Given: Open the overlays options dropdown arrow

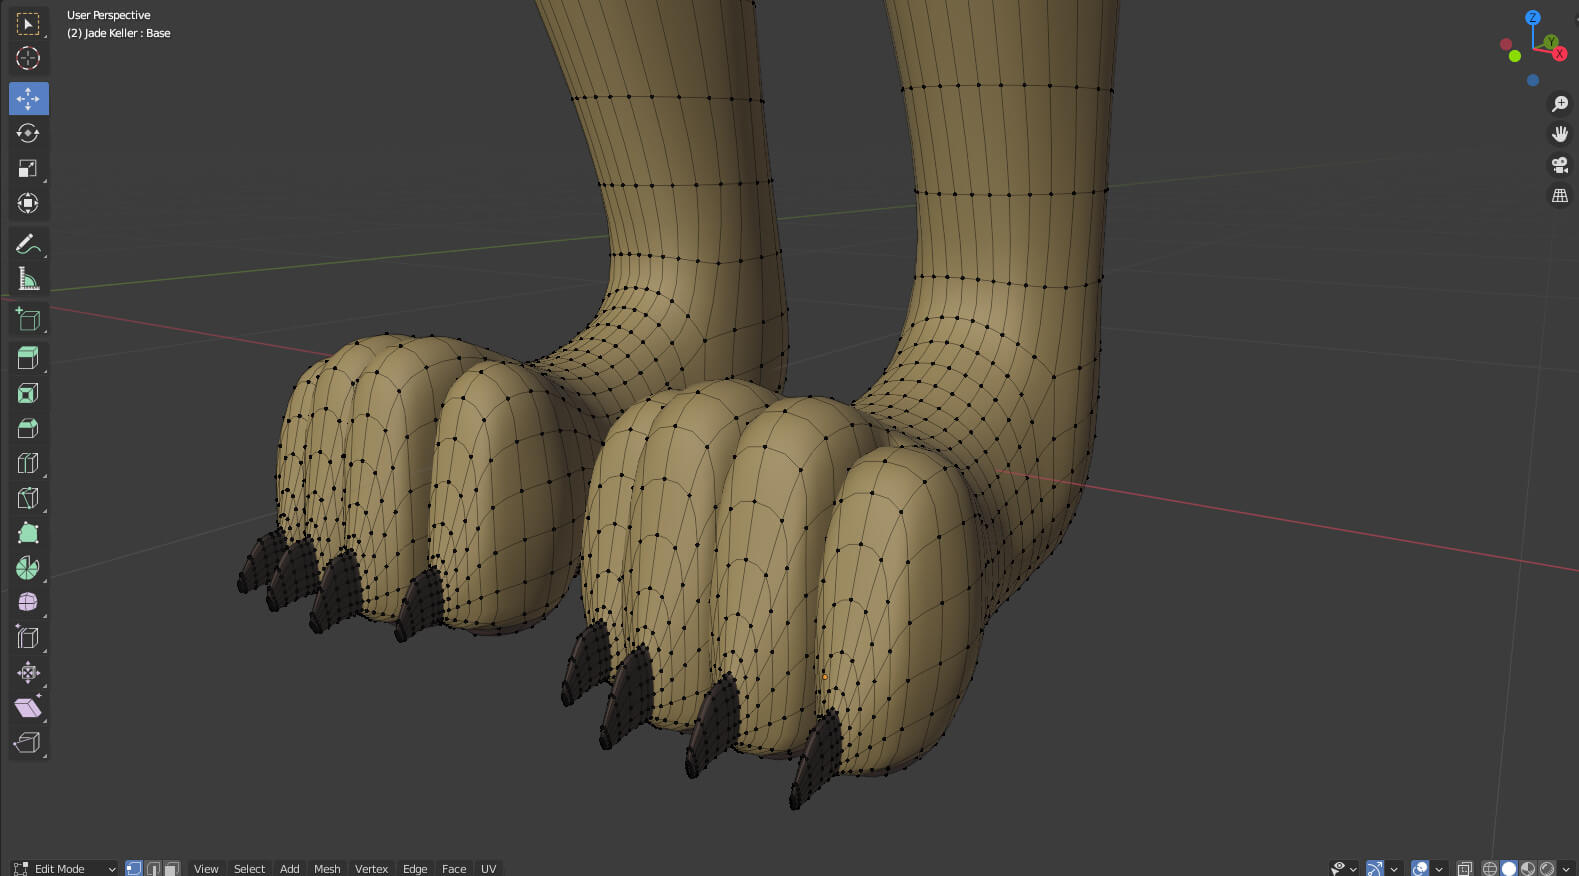Looking at the screenshot, I should [1439, 868].
